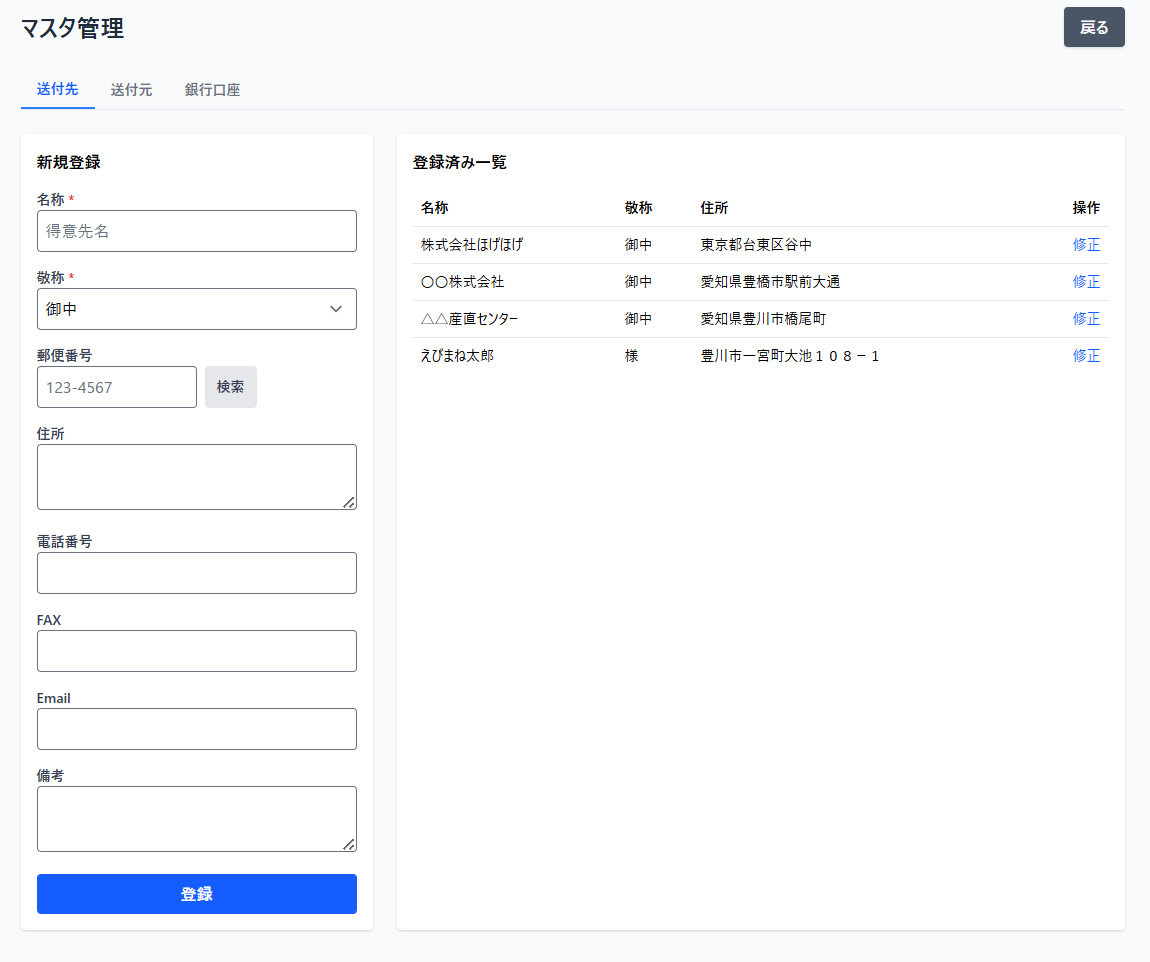This screenshot has width=1150, height=962.
Task: Click into the 備考 text area
Action: click(x=196, y=818)
